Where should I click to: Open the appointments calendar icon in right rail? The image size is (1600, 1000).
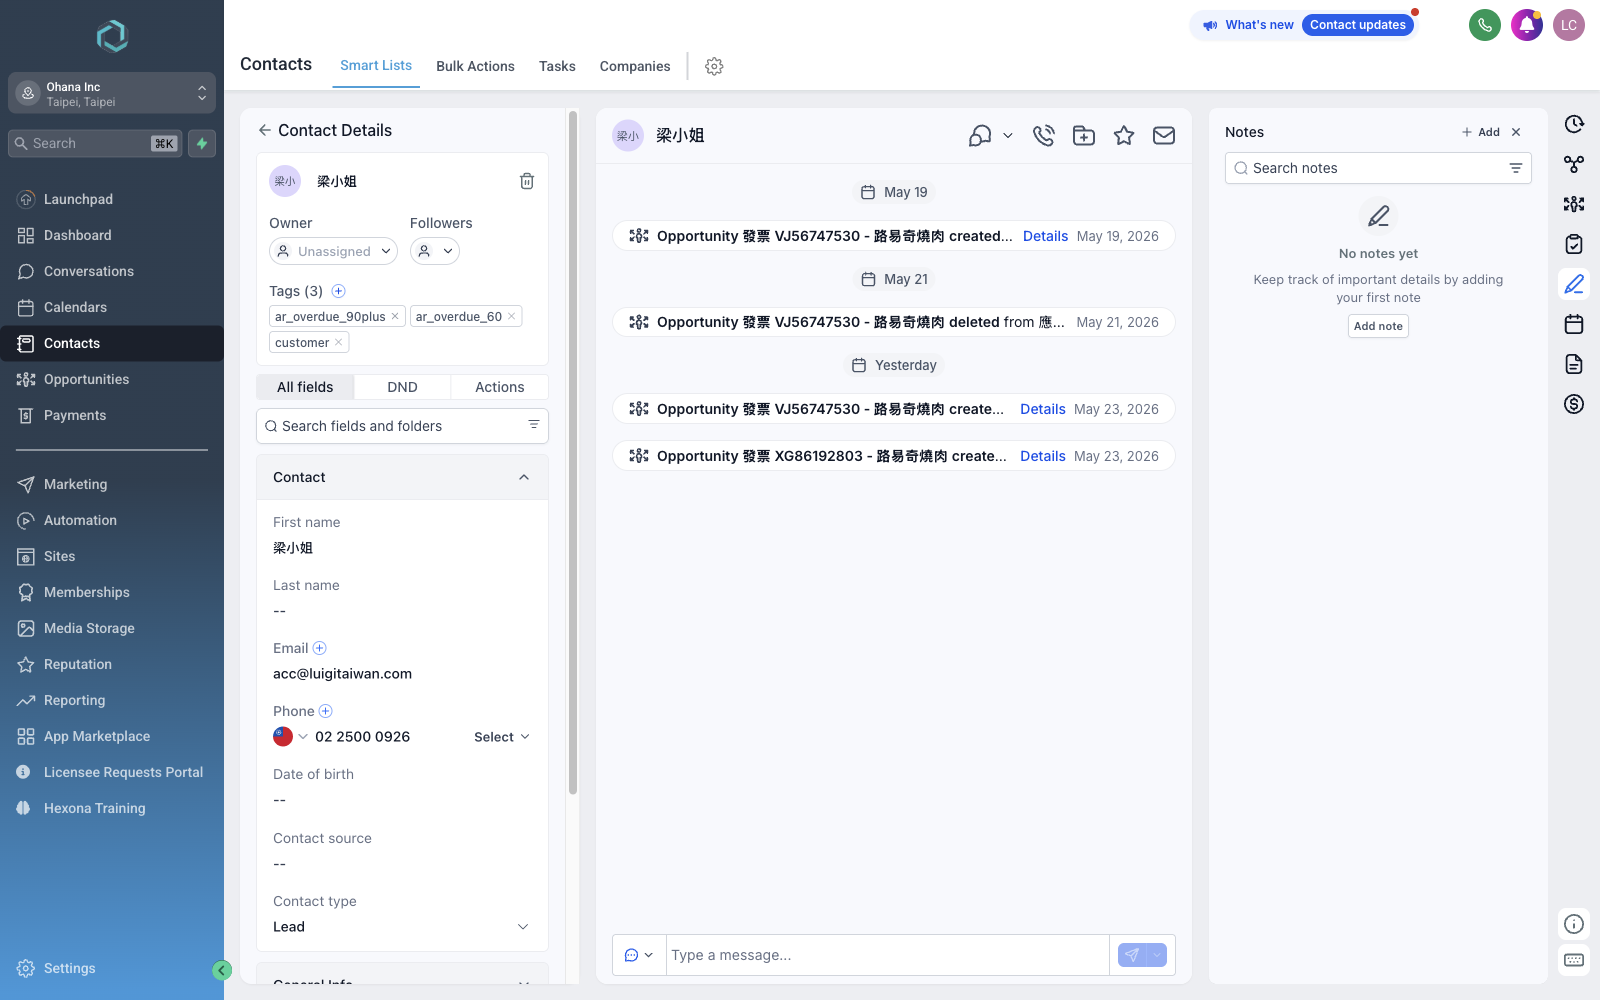pos(1574,324)
